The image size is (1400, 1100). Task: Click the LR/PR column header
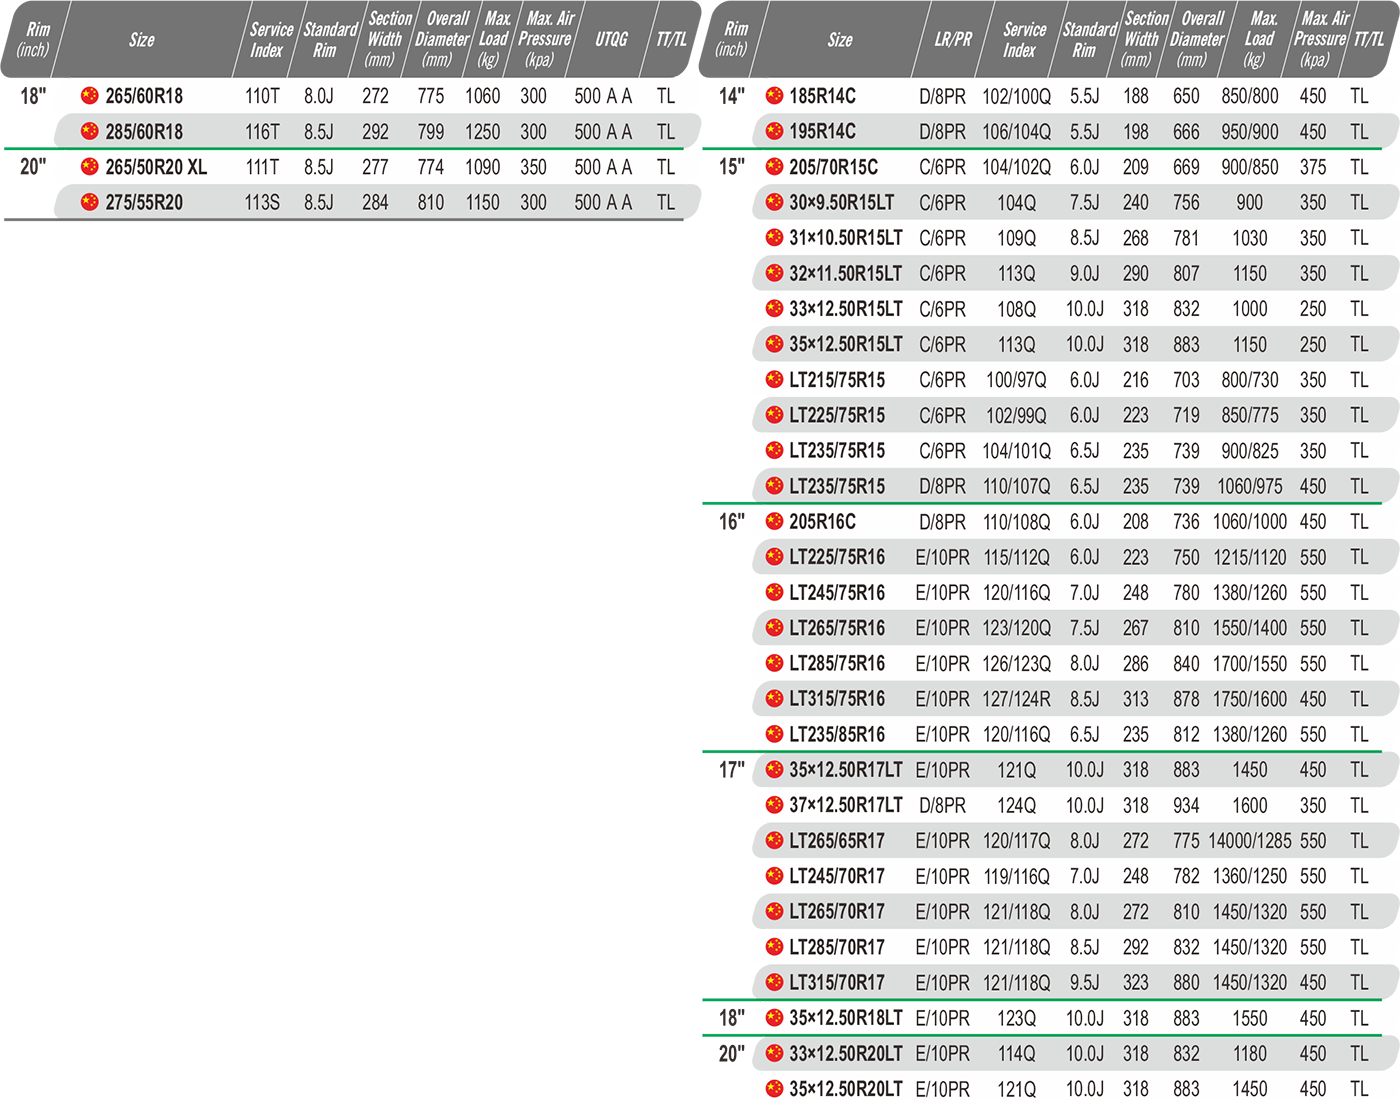952,39
